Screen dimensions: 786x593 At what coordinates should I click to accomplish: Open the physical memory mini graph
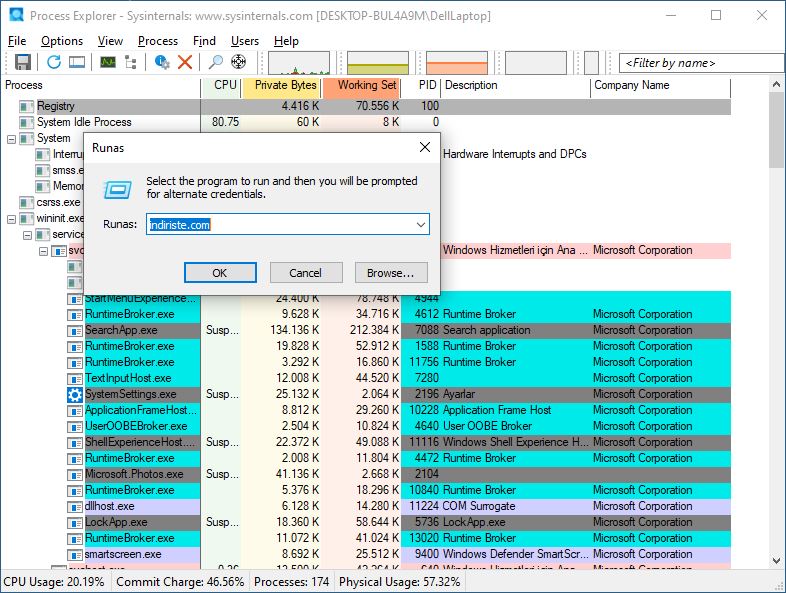[457, 63]
